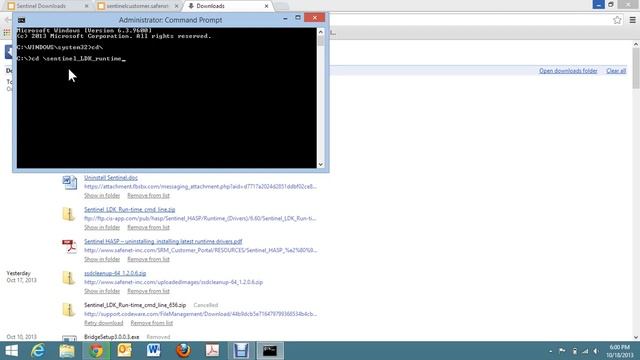Click the battery icon in the system tray

tap(574, 351)
